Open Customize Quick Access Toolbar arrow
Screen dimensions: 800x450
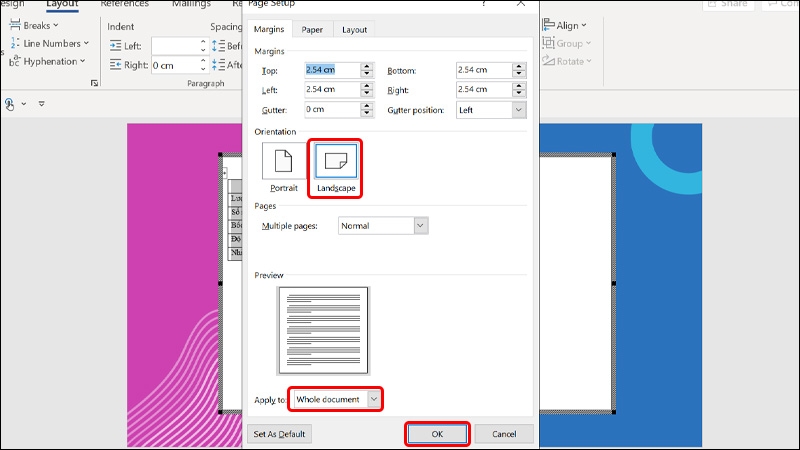[x=42, y=104]
